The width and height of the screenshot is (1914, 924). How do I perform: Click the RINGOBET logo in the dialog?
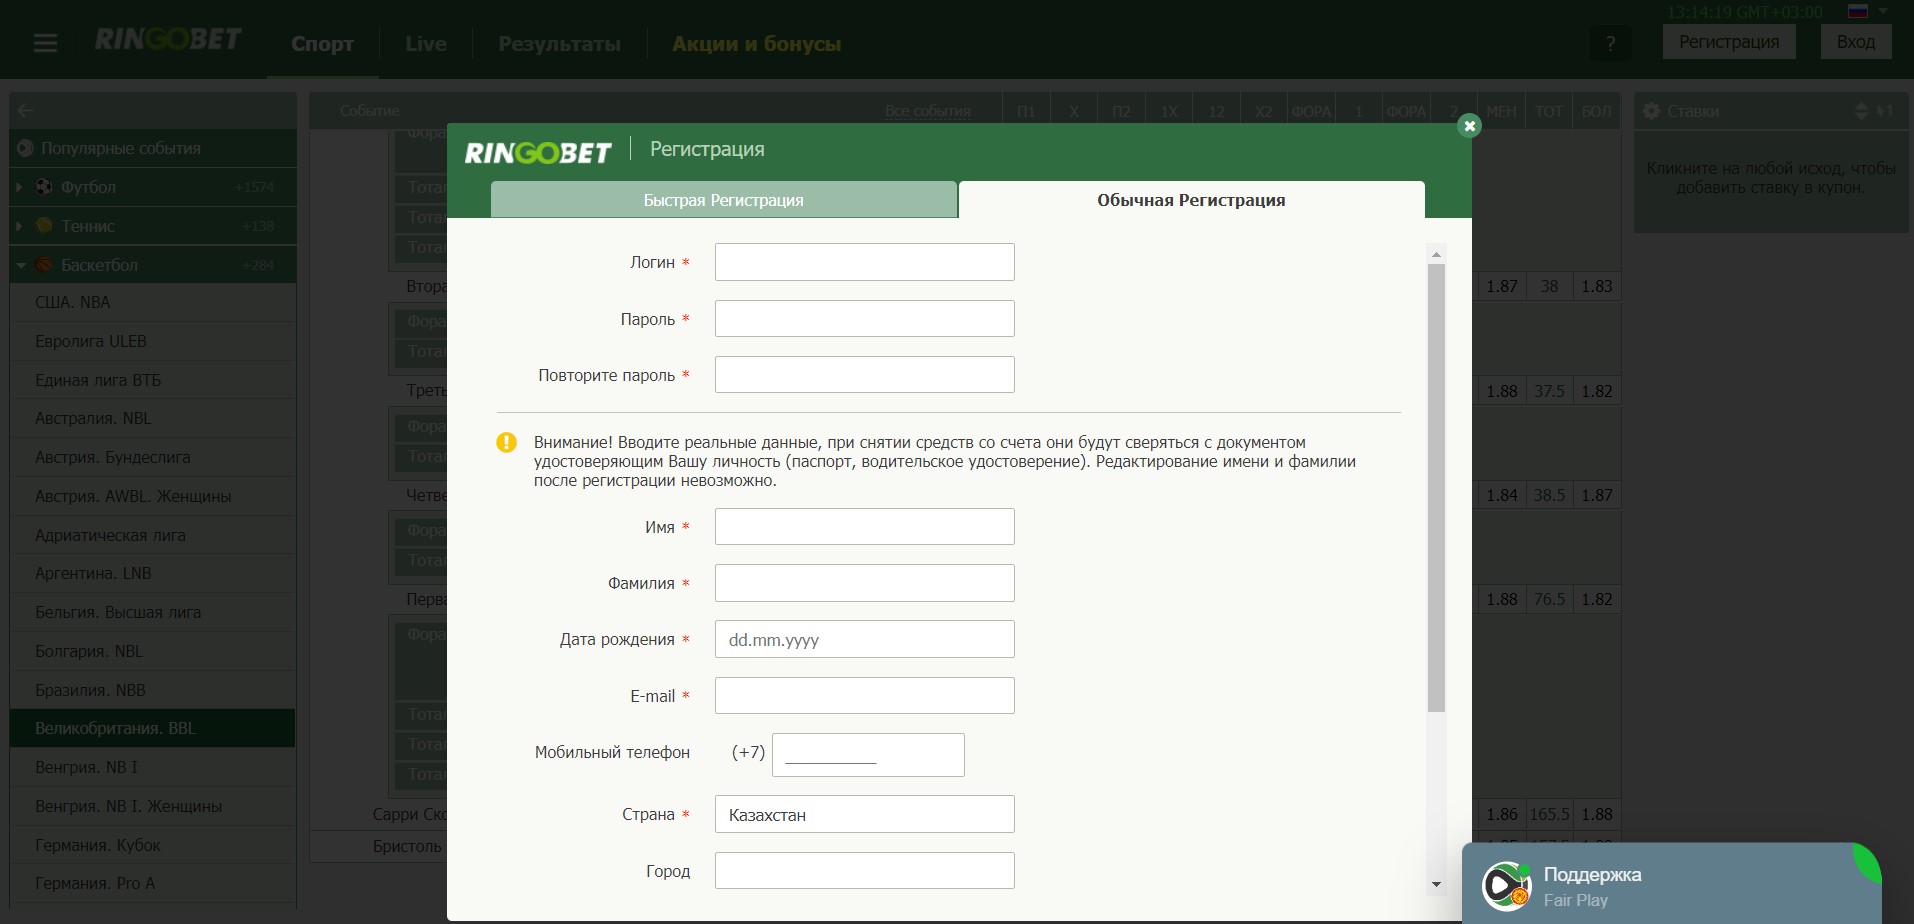tap(538, 152)
